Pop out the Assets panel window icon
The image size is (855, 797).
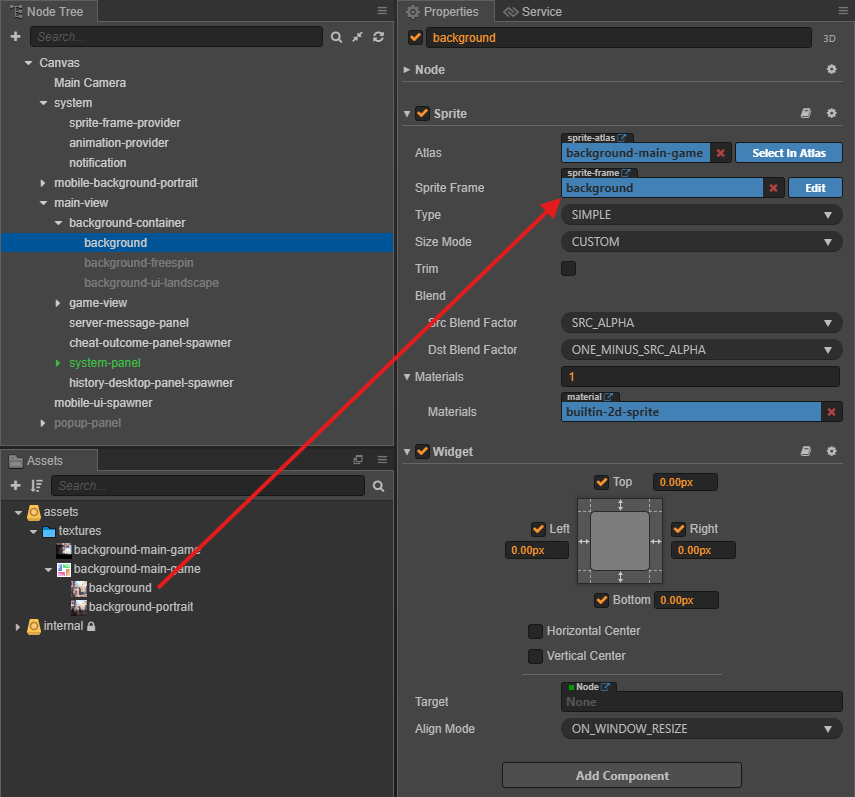pos(358,460)
